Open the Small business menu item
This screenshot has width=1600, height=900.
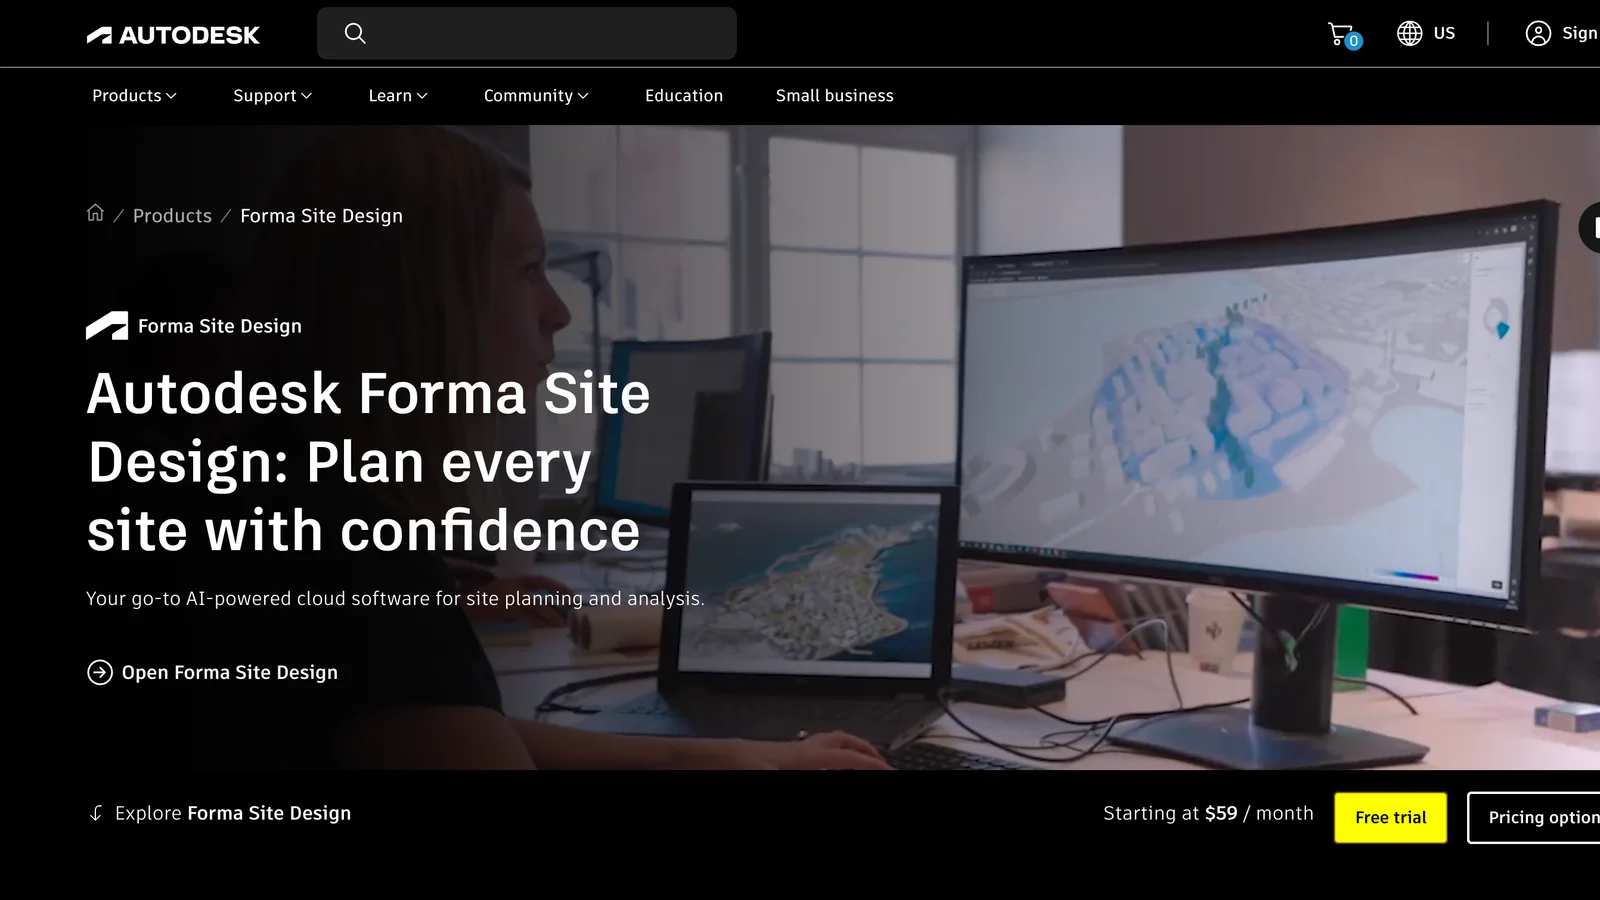tap(835, 96)
